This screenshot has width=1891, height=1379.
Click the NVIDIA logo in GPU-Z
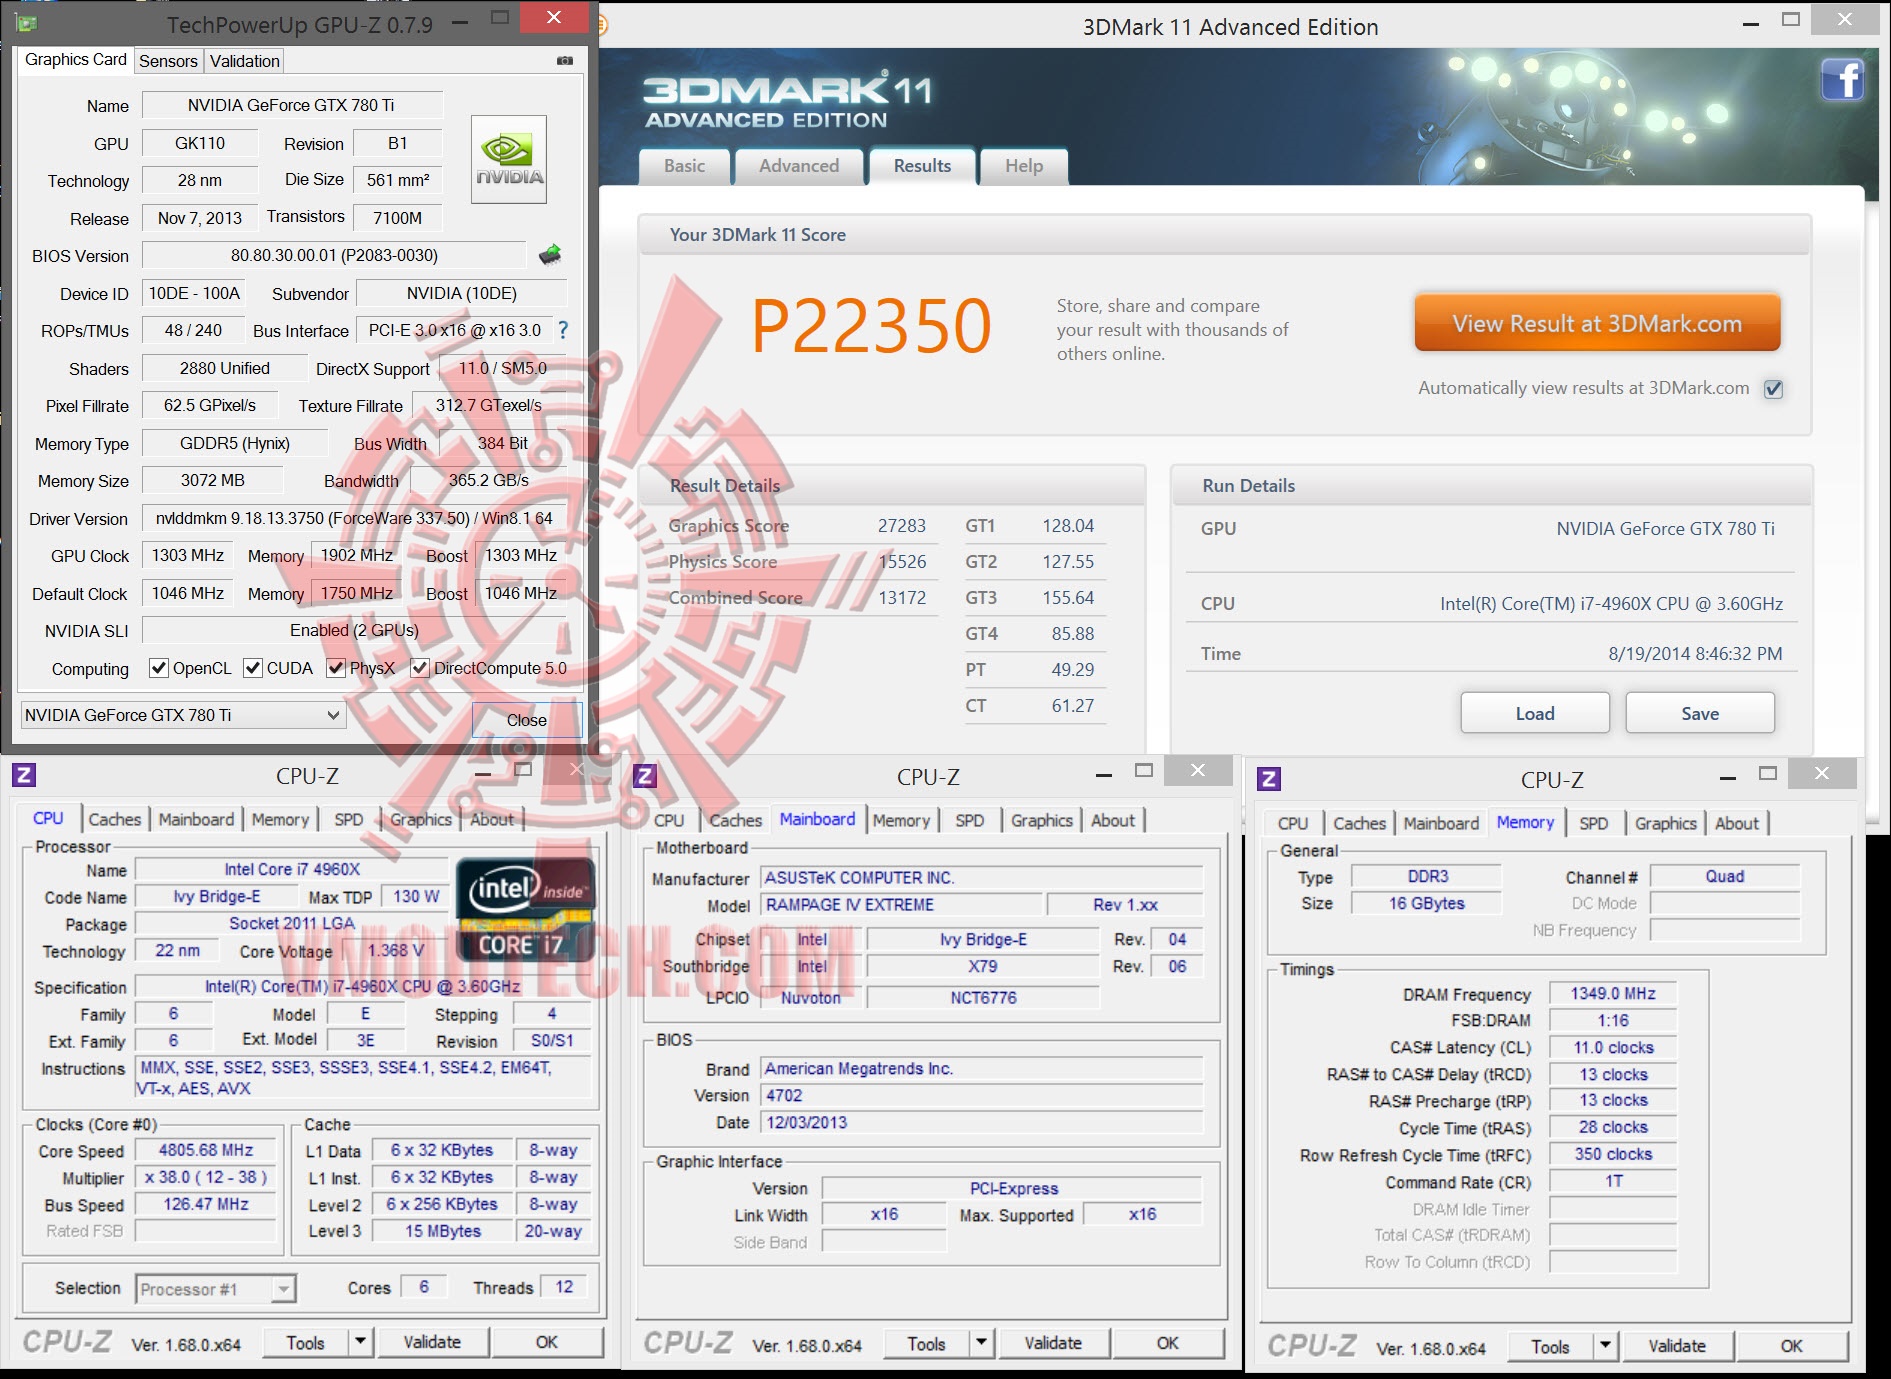coord(509,160)
